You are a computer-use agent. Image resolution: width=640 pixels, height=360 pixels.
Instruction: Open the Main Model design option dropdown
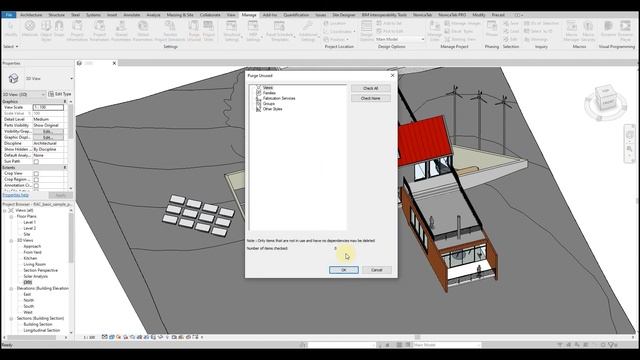[400, 39]
